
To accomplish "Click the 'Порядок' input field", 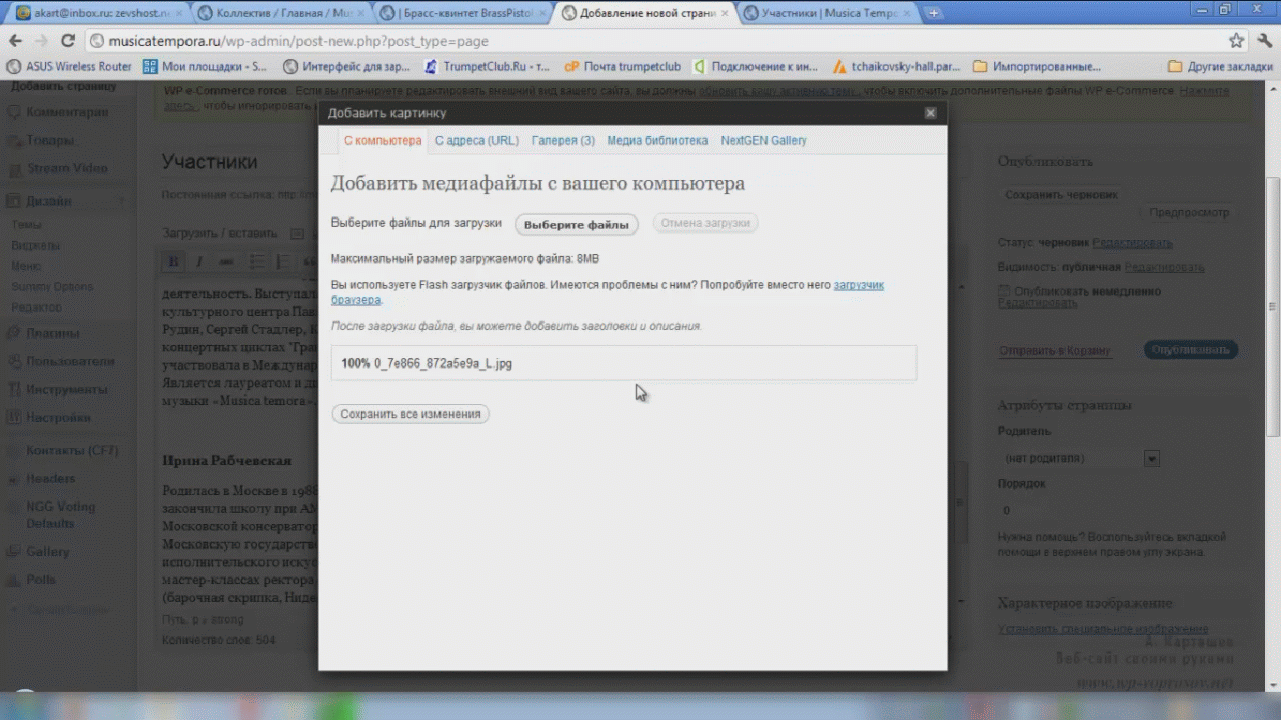I will 1020,510.
